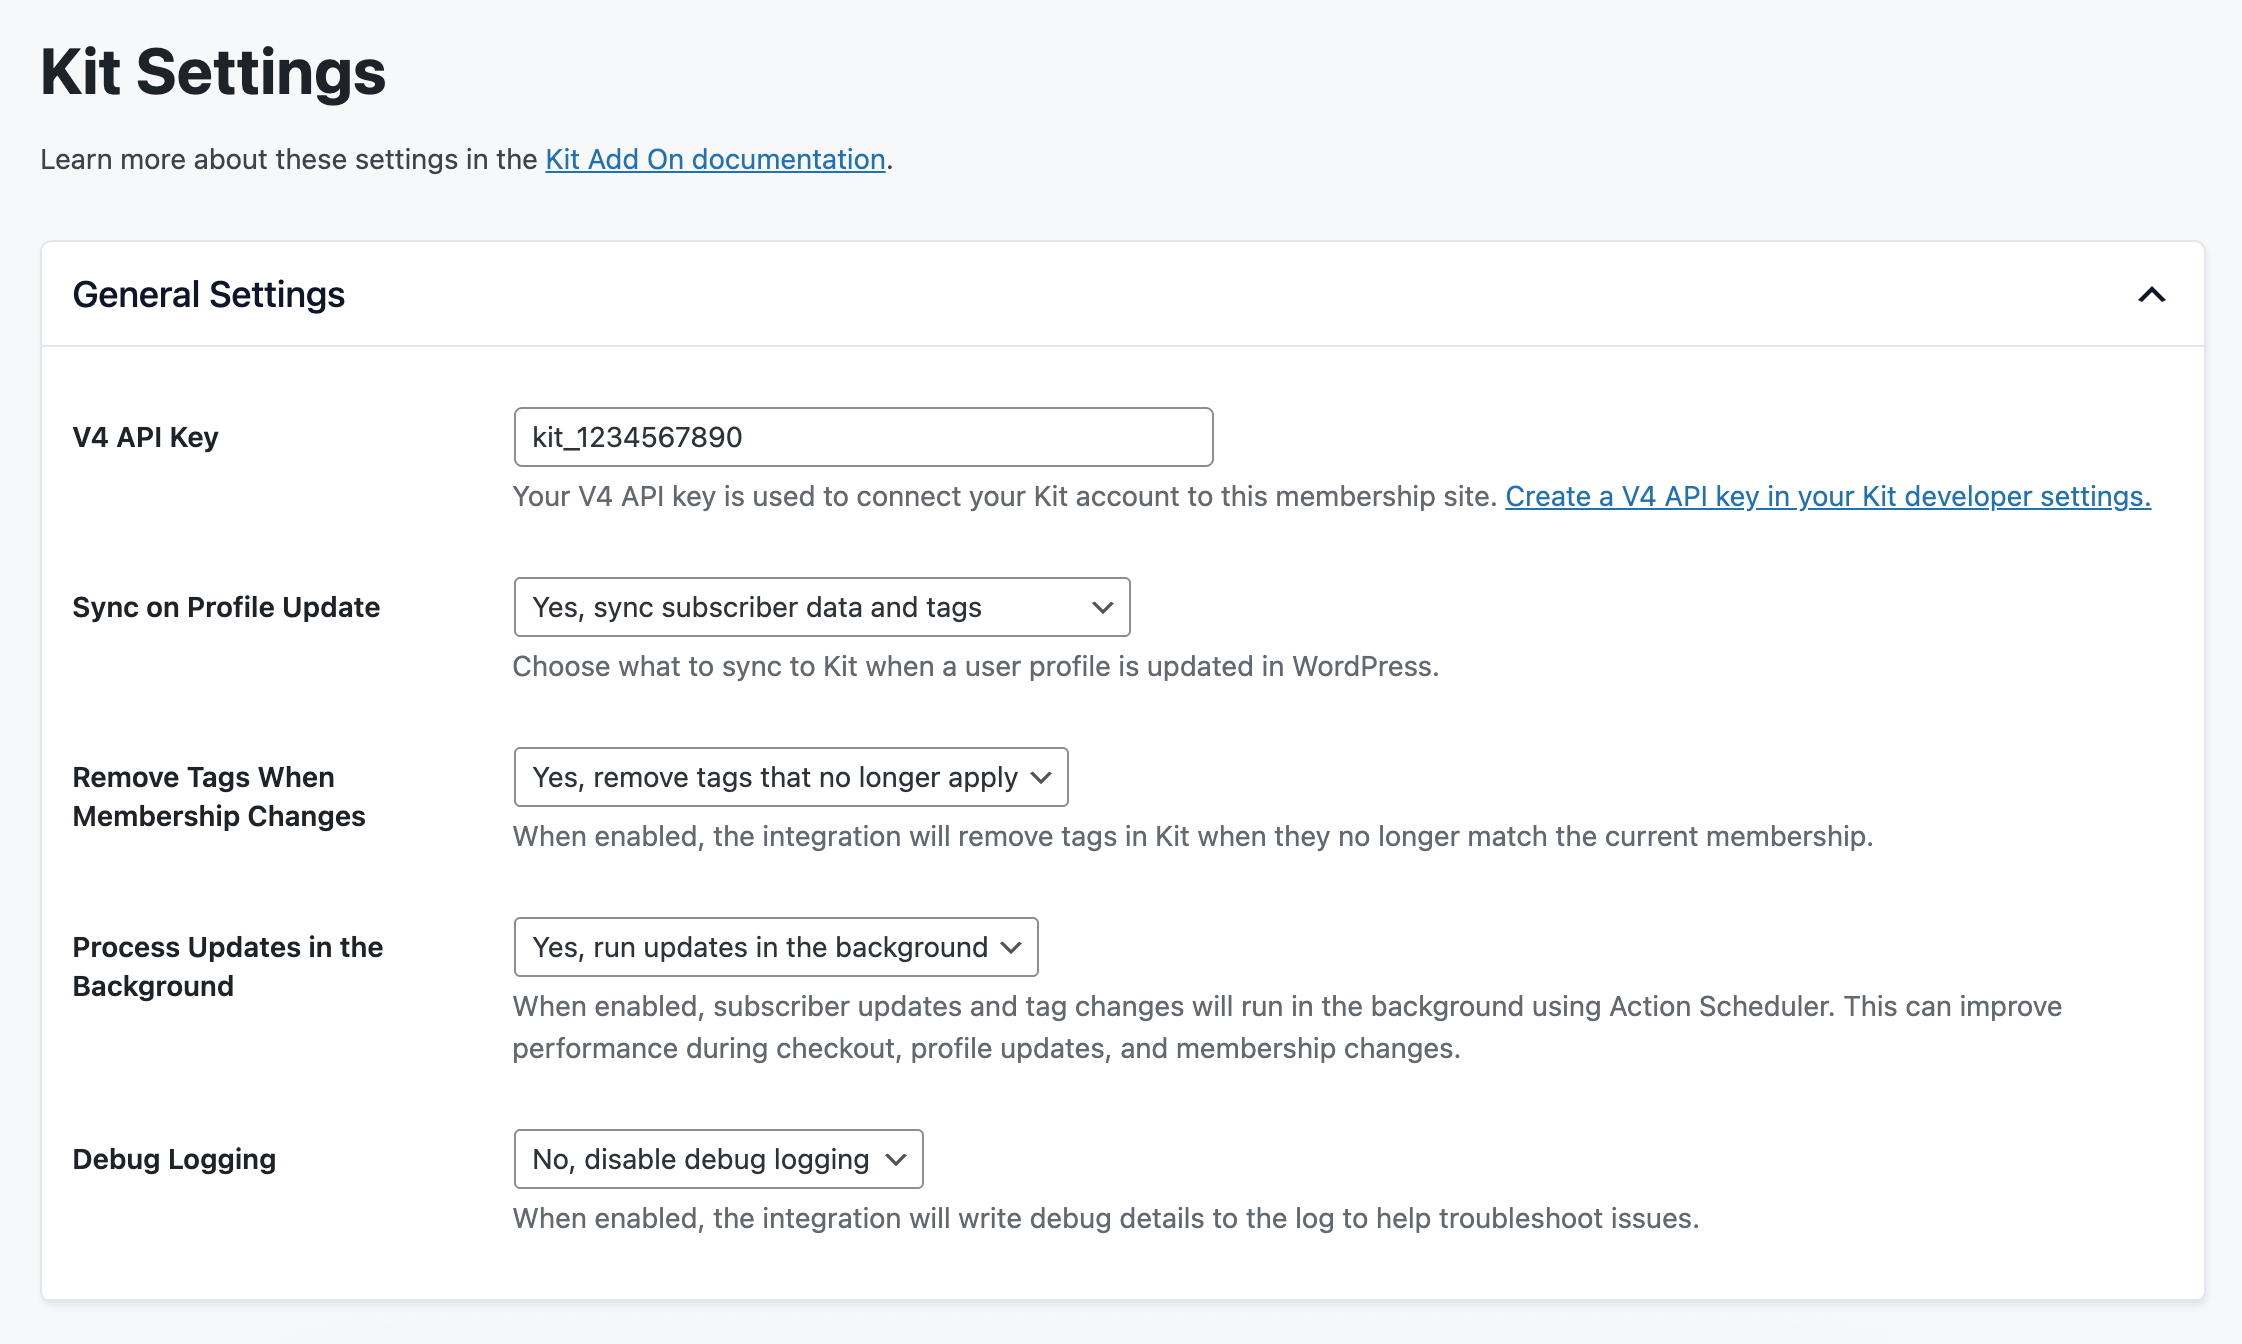Open the remove tags dropdown
Viewport: 2242px width, 1344px height.
coord(790,777)
